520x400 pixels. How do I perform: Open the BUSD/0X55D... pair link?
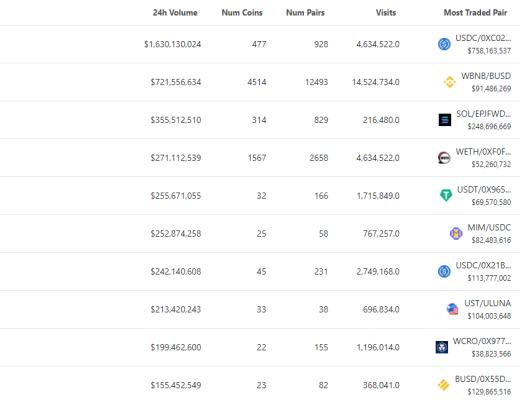pyautogui.click(x=483, y=379)
